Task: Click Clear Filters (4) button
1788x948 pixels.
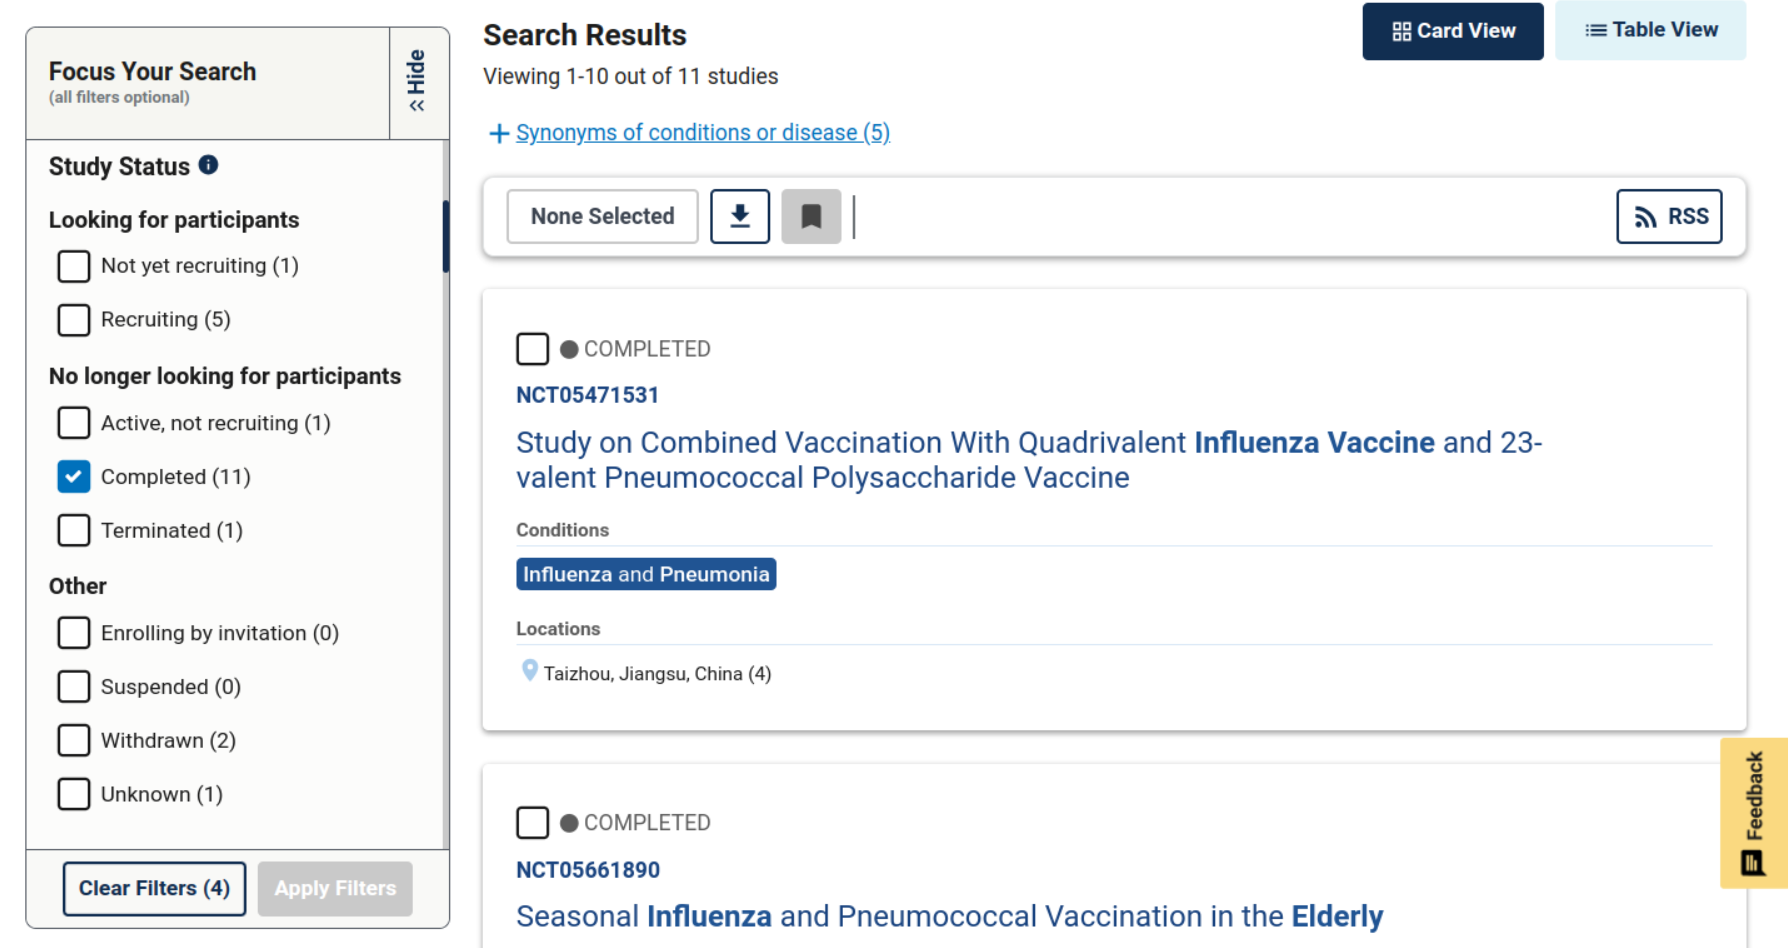Action: [x=154, y=888]
